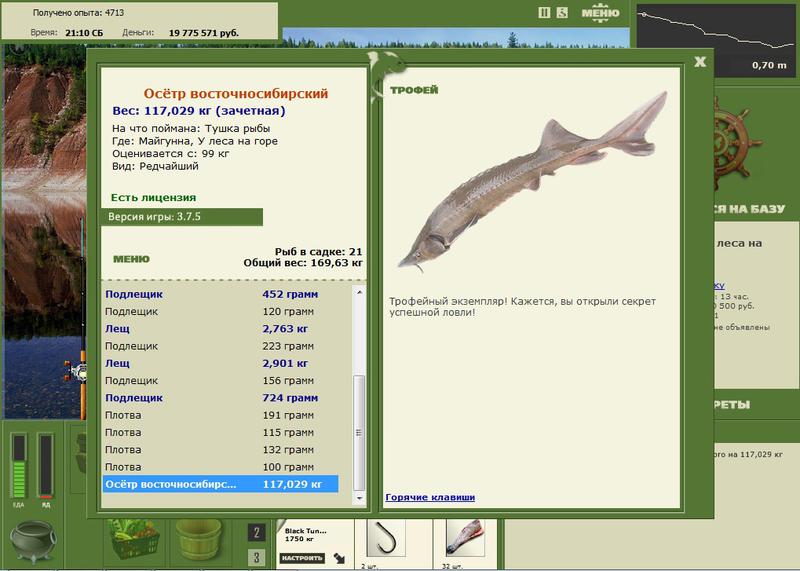Click the reel on the fishing rod
The image size is (800, 571).
[77, 371]
